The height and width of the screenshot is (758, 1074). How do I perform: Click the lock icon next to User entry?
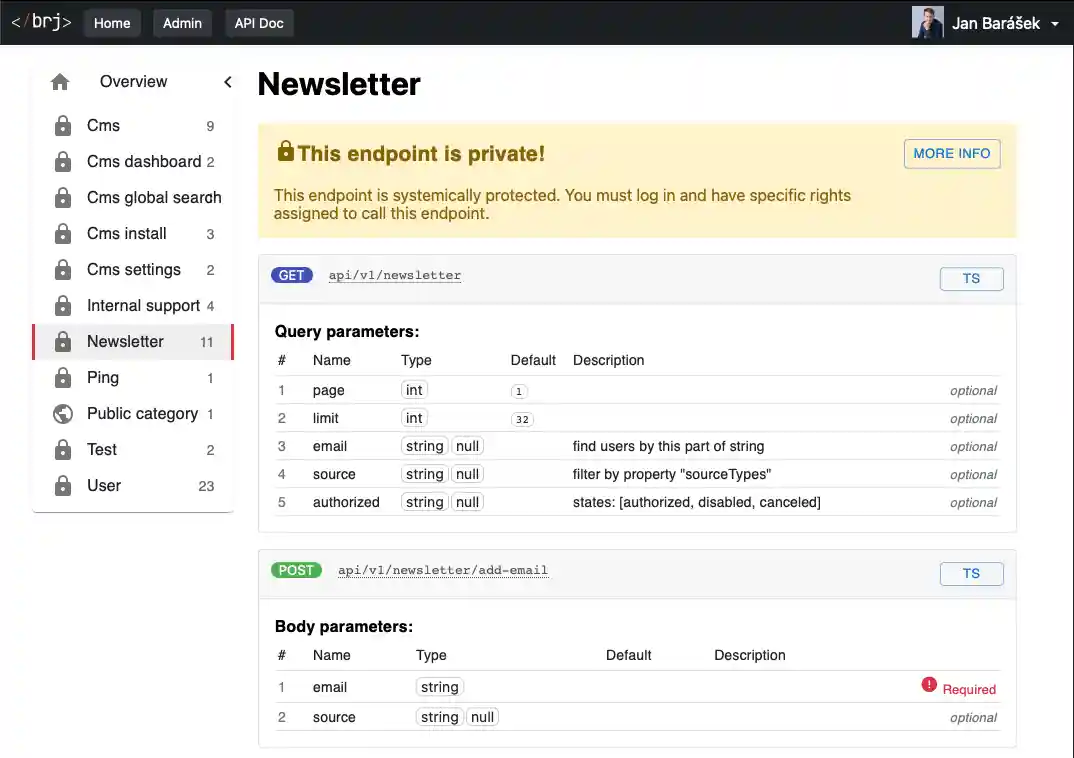pos(62,485)
